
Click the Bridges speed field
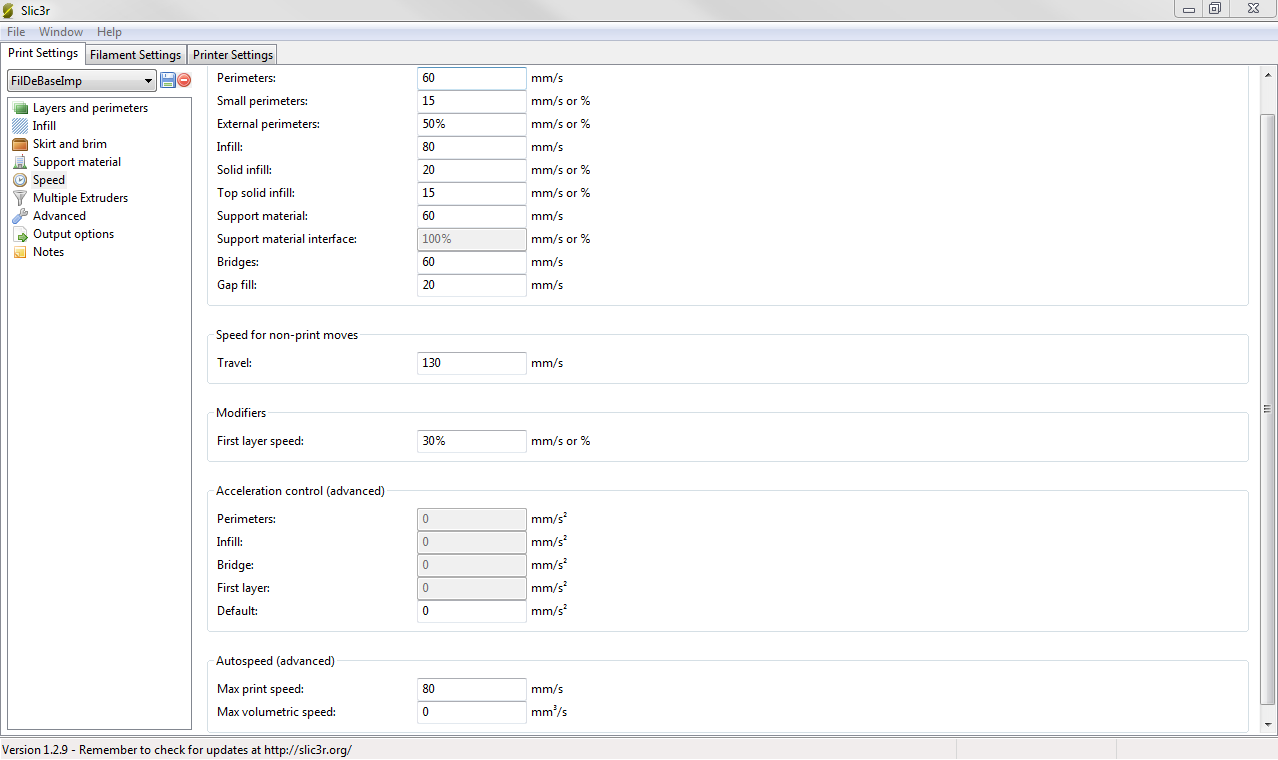click(x=472, y=262)
